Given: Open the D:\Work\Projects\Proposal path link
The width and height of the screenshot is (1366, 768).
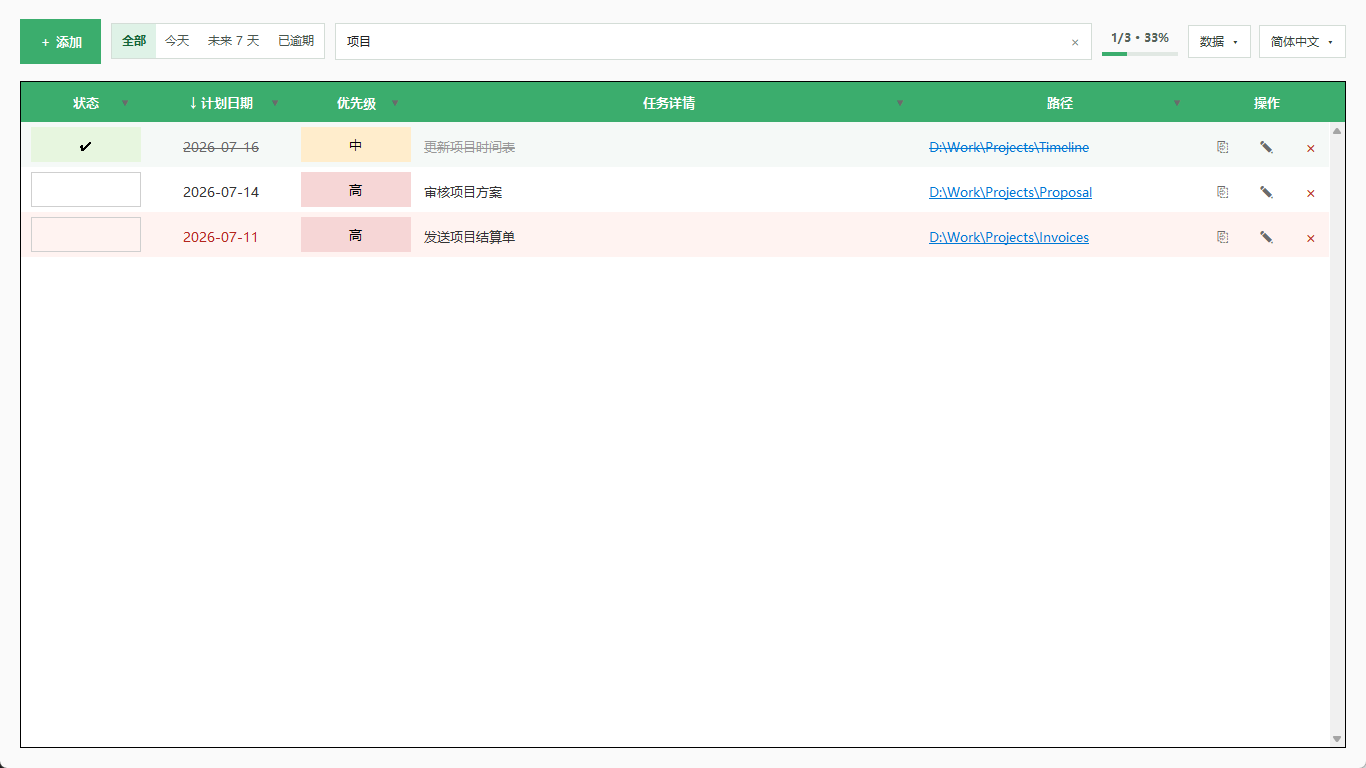Looking at the screenshot, I should click(1010, 192).
